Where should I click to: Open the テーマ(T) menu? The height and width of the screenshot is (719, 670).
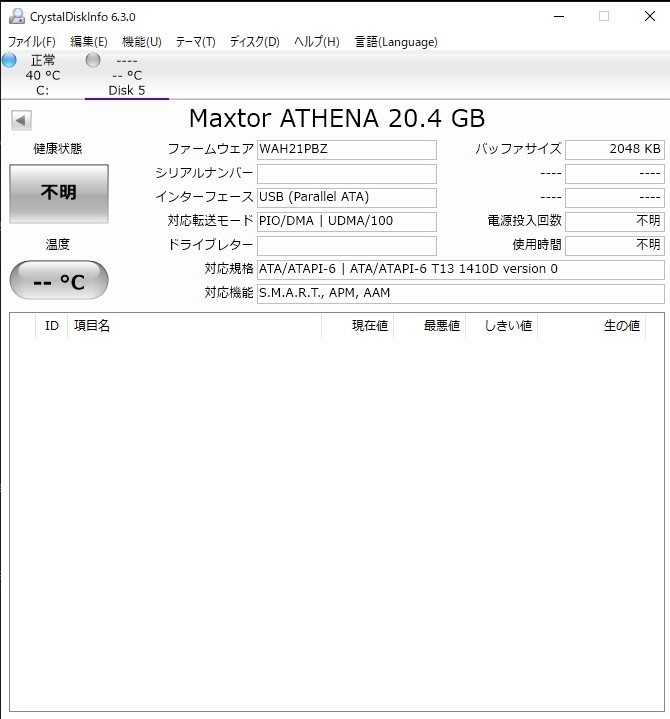pos(195,42)
